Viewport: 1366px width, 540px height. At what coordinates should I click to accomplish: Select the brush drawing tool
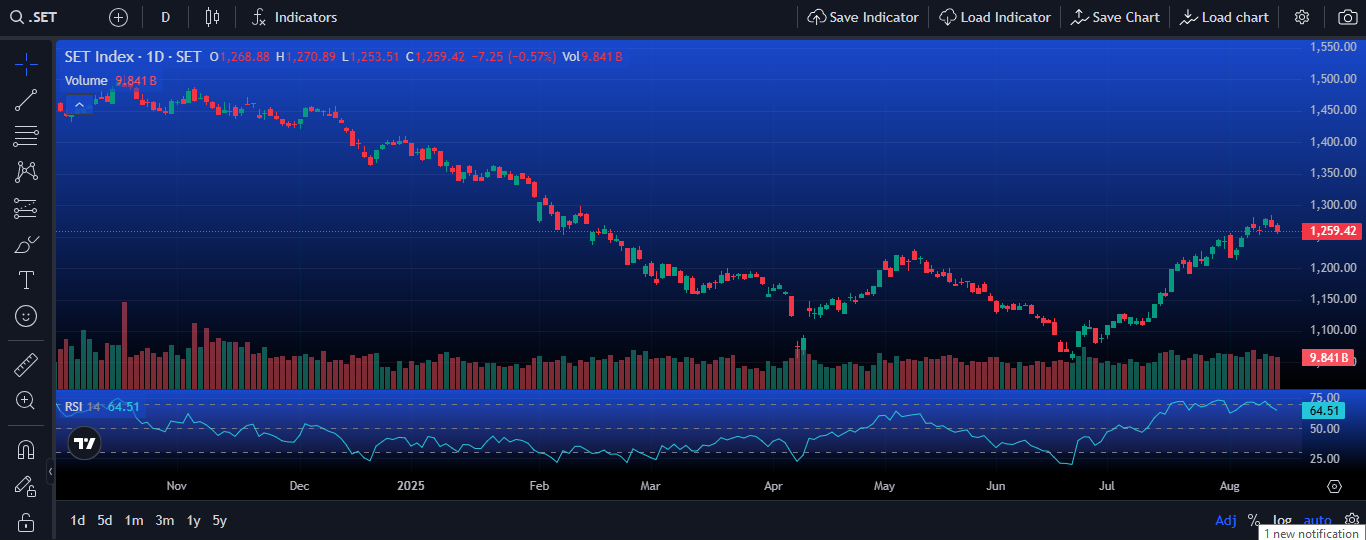click(26, 244)
